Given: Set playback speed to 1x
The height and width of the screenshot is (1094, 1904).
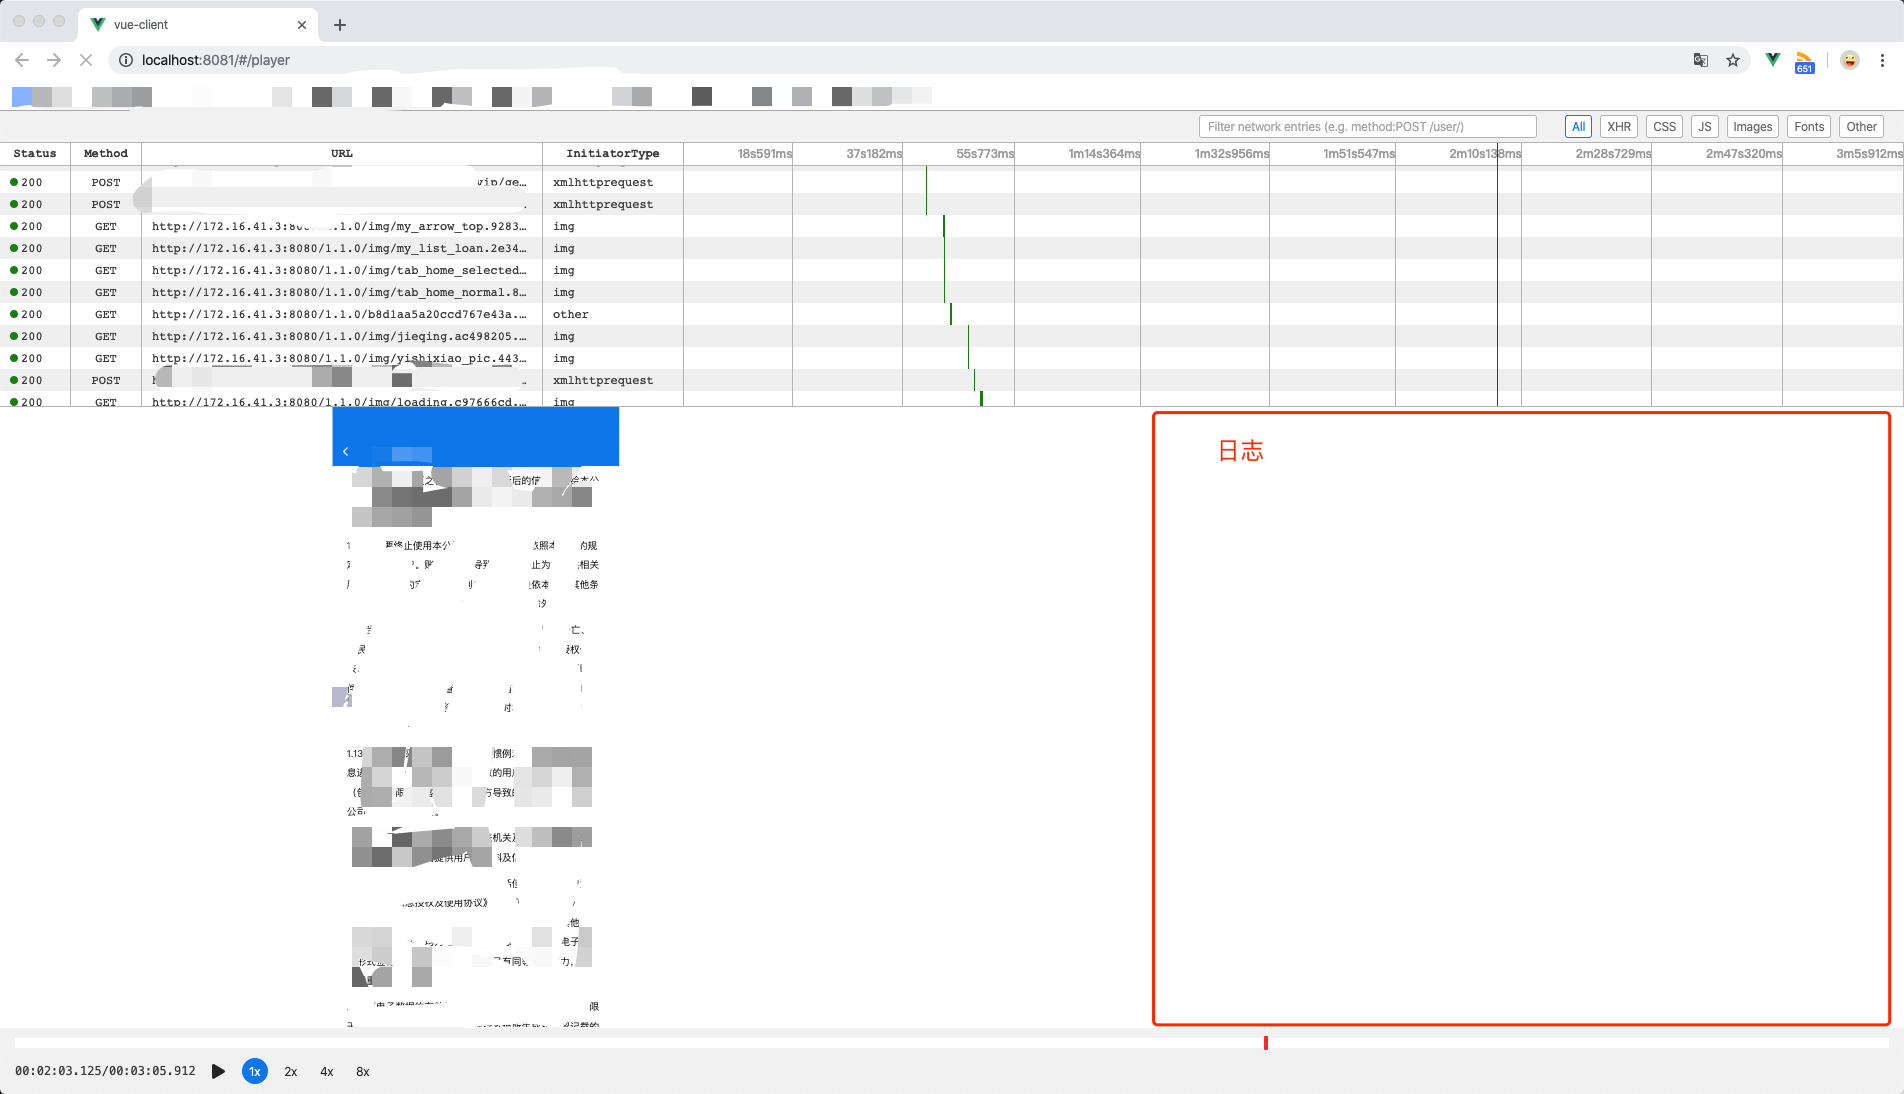Looking at the screenshot, I should pyautogui.click(x=255, y=1071).
